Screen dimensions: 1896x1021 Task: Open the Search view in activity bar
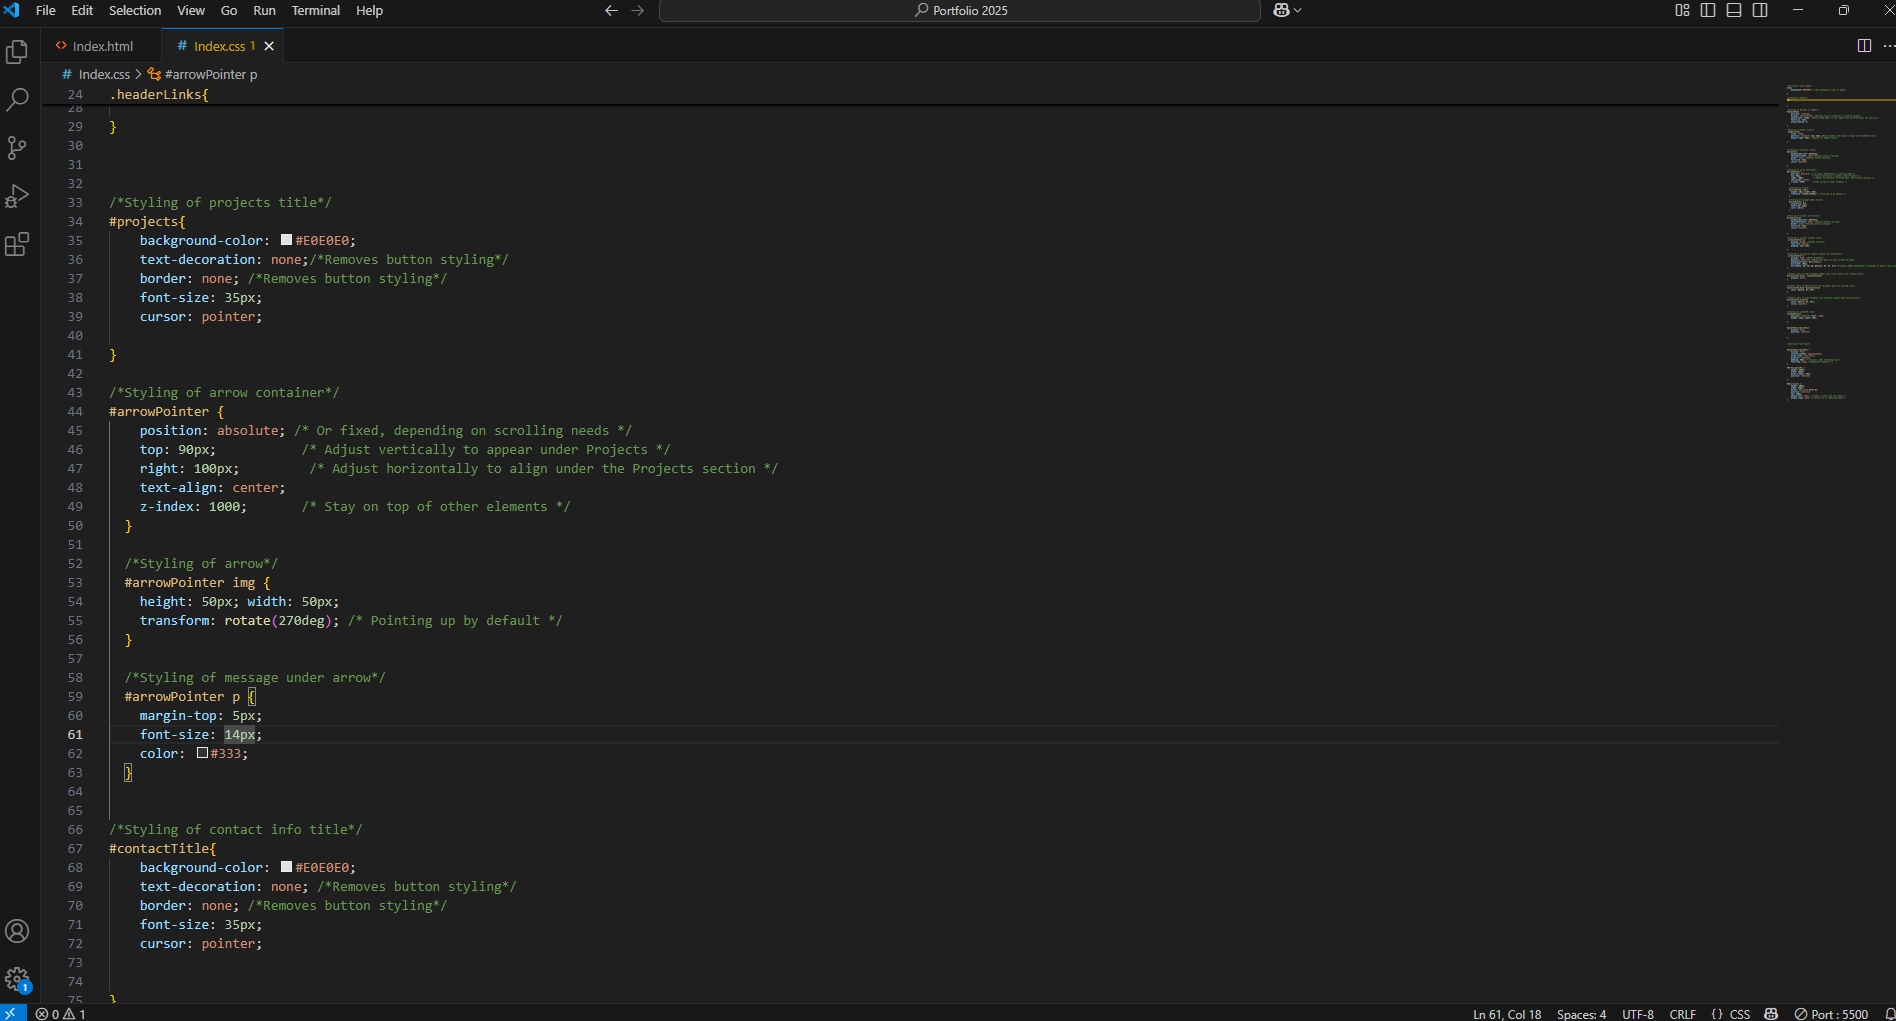17,100
